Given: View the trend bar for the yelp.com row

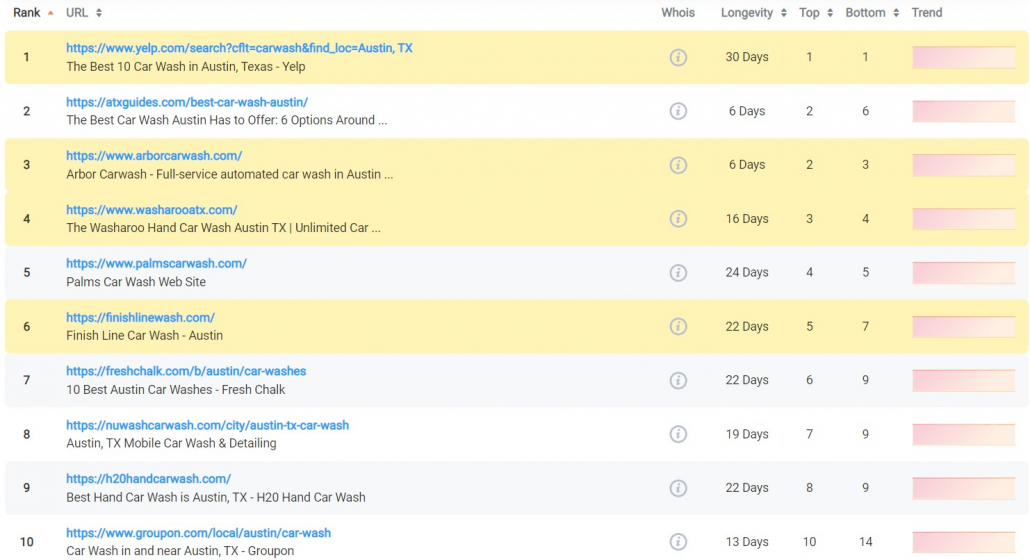Looking at the screenshot, I should [x=964, y=57].
